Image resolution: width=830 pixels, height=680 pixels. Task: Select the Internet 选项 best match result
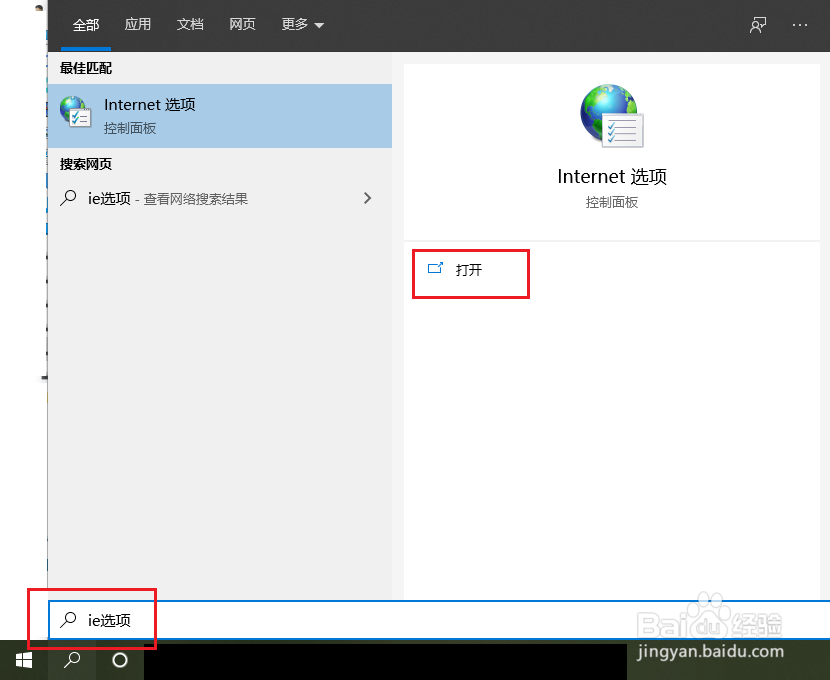pyautogui.click(x=220, y=116)
